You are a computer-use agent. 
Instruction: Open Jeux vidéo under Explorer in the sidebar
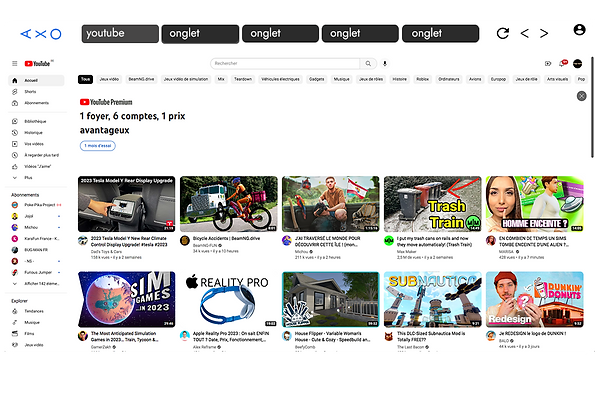[36, 345]
